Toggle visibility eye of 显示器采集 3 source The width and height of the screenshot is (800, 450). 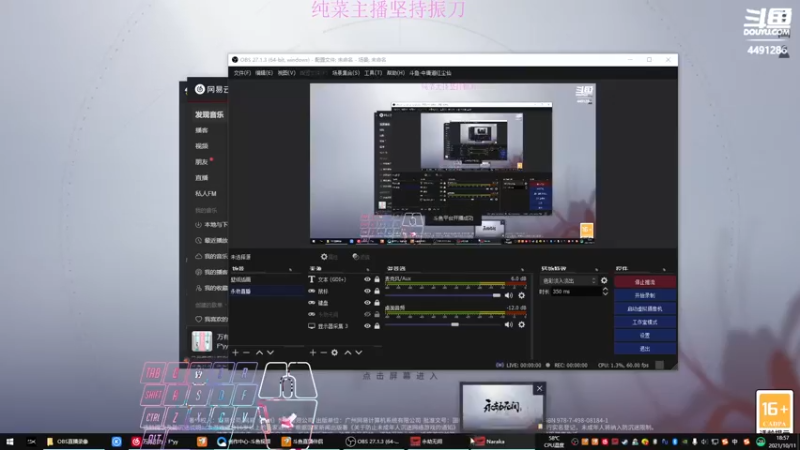367,326
